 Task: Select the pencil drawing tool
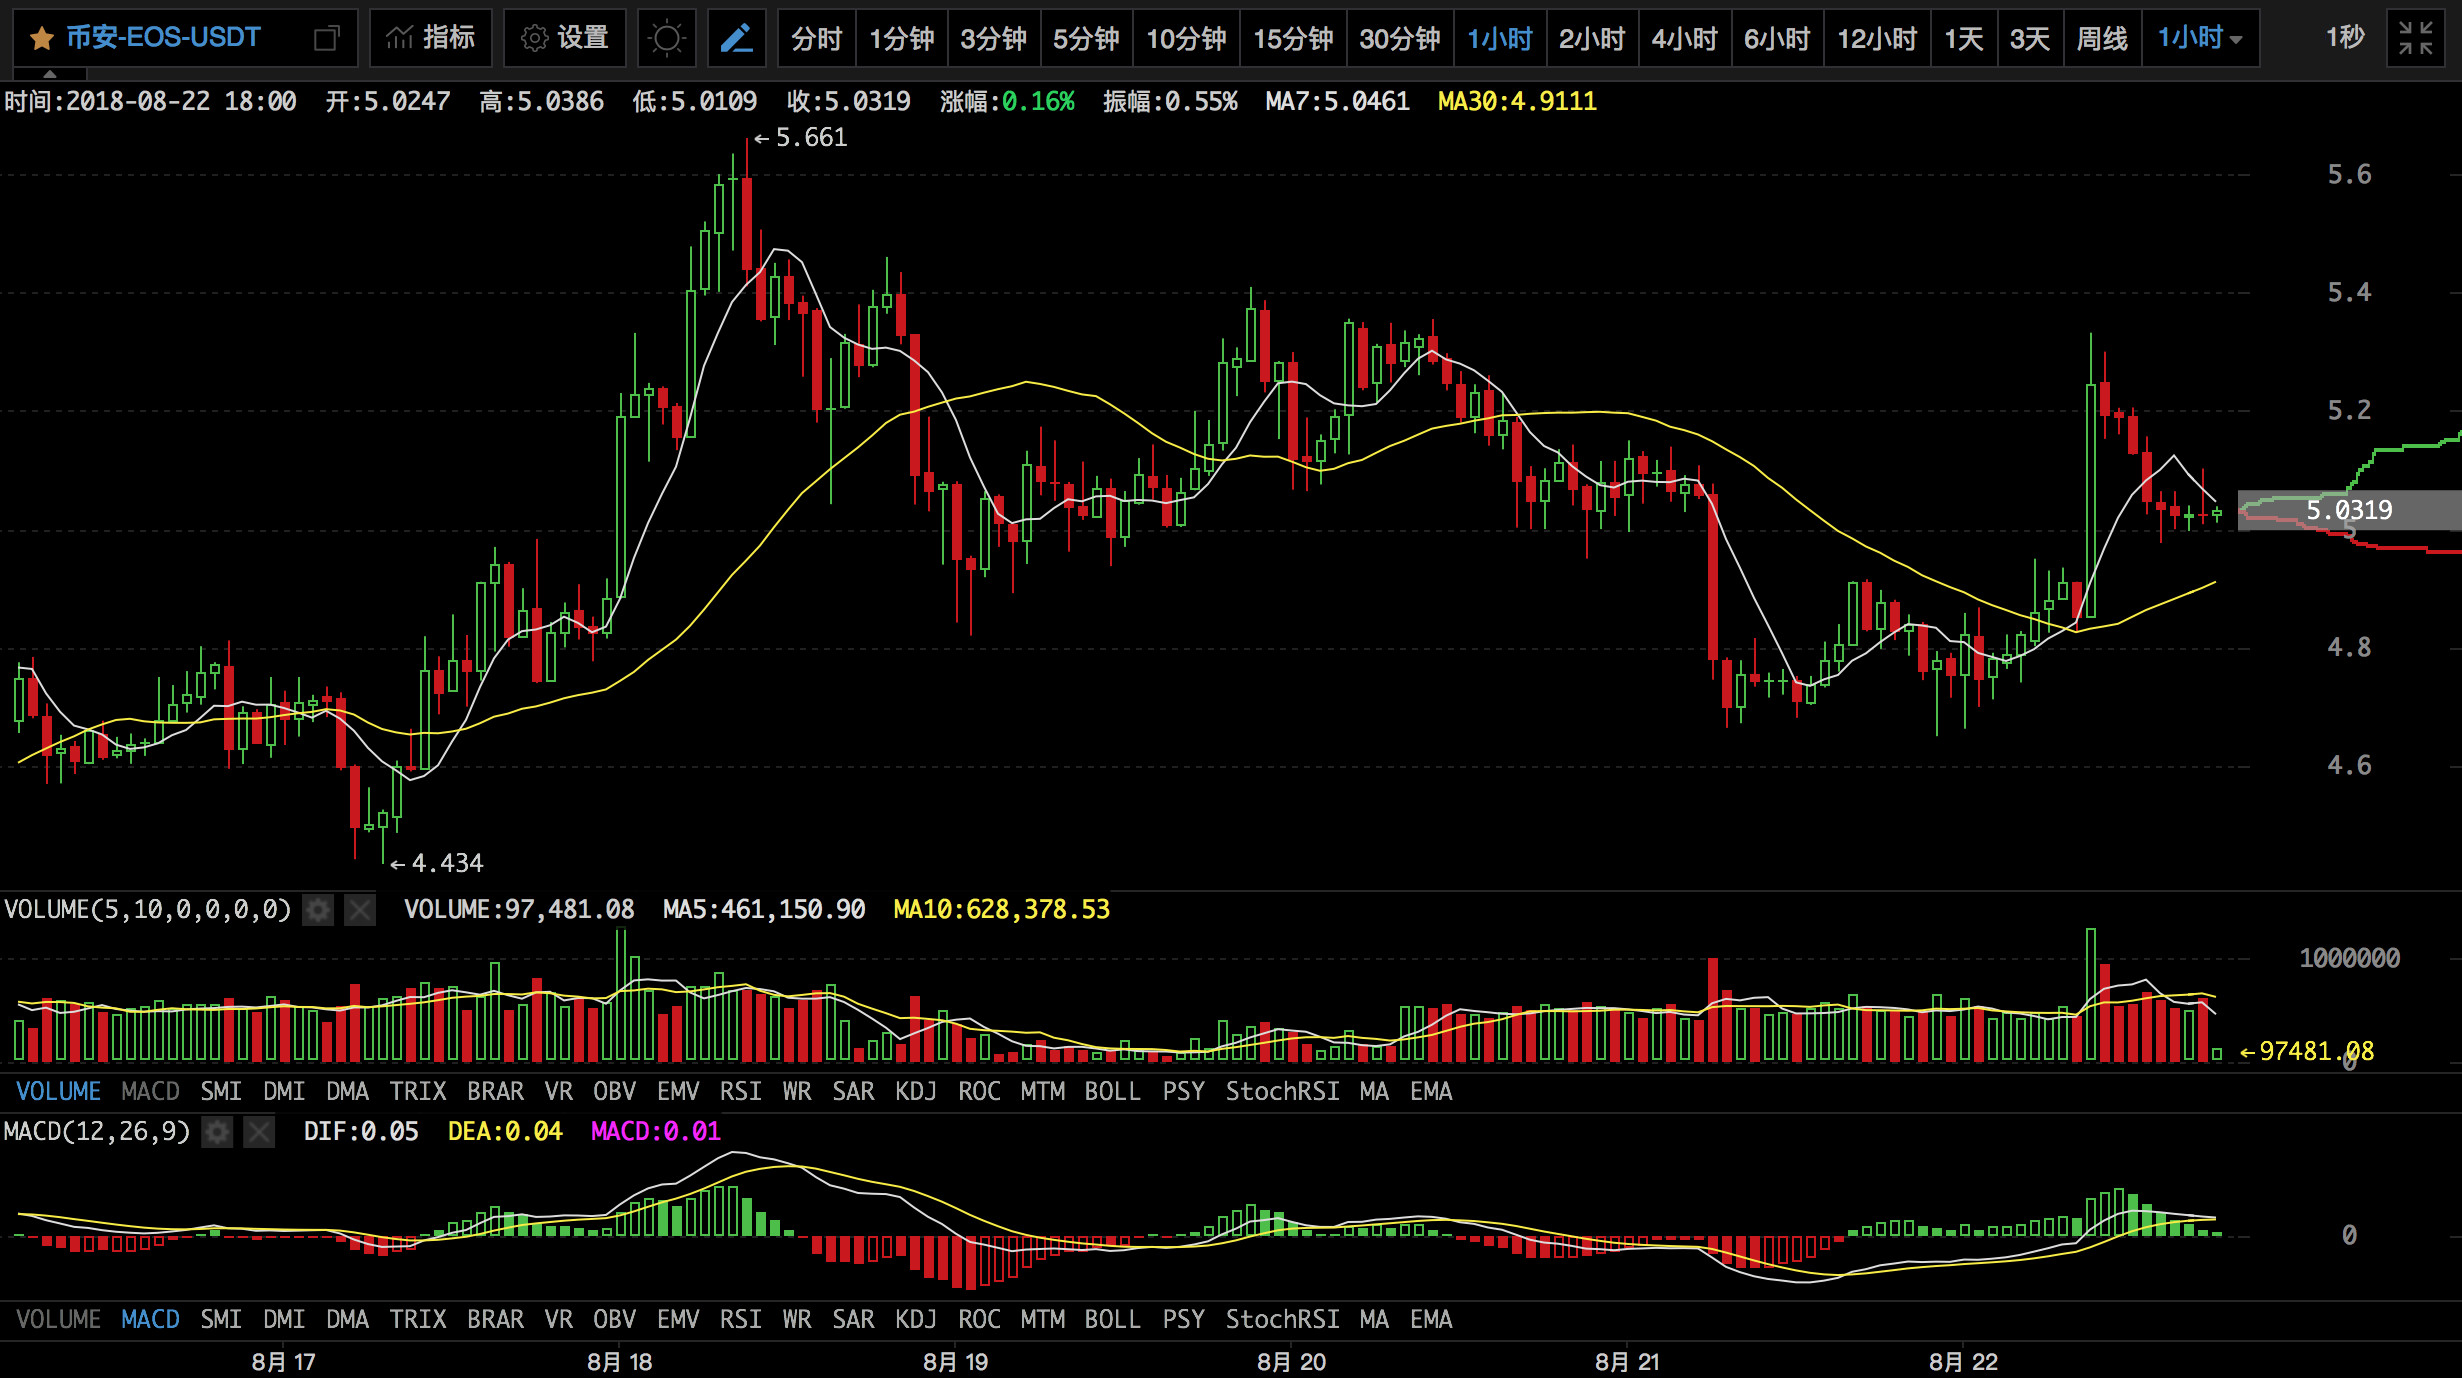coord(737,39)
